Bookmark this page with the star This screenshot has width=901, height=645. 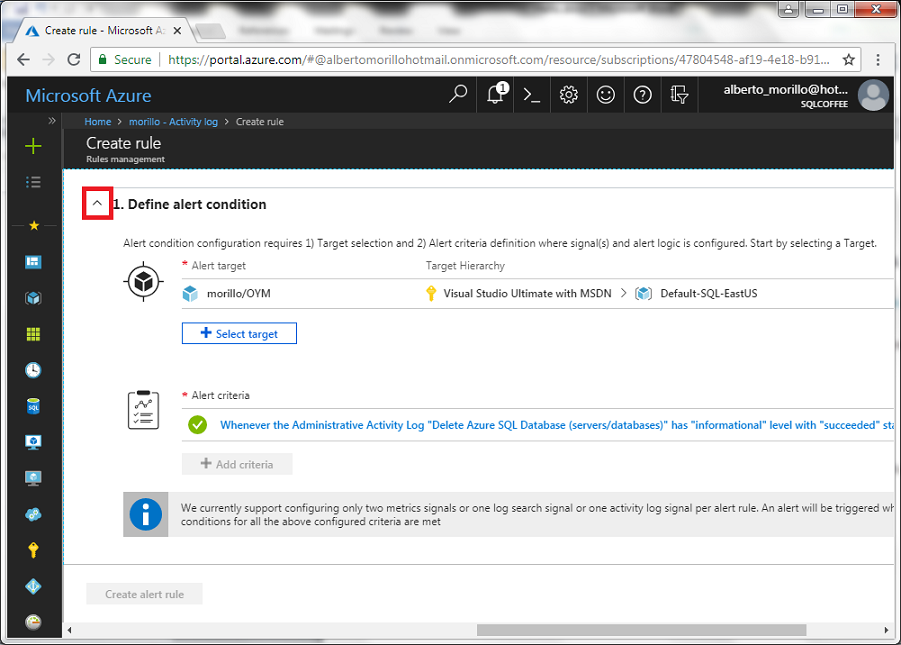849,59
